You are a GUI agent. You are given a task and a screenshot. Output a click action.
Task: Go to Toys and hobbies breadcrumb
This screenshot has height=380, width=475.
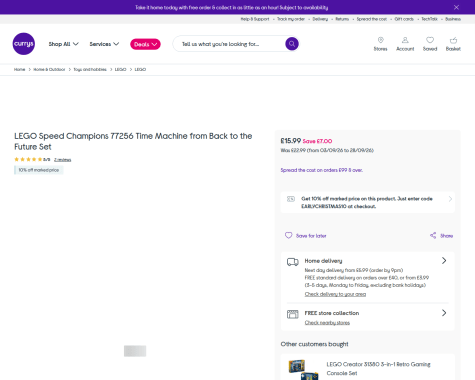(x=90, y=69)
